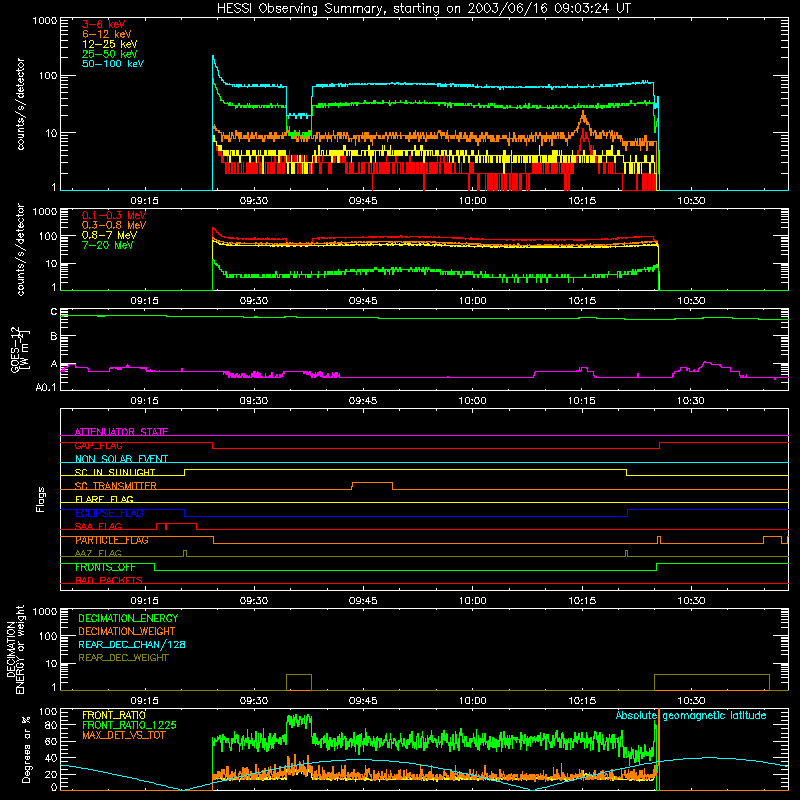Viewport: 800px width, 800px height.
Task: Click the 0.1-0.3 MeV legend label
Action: coord(114,215)
